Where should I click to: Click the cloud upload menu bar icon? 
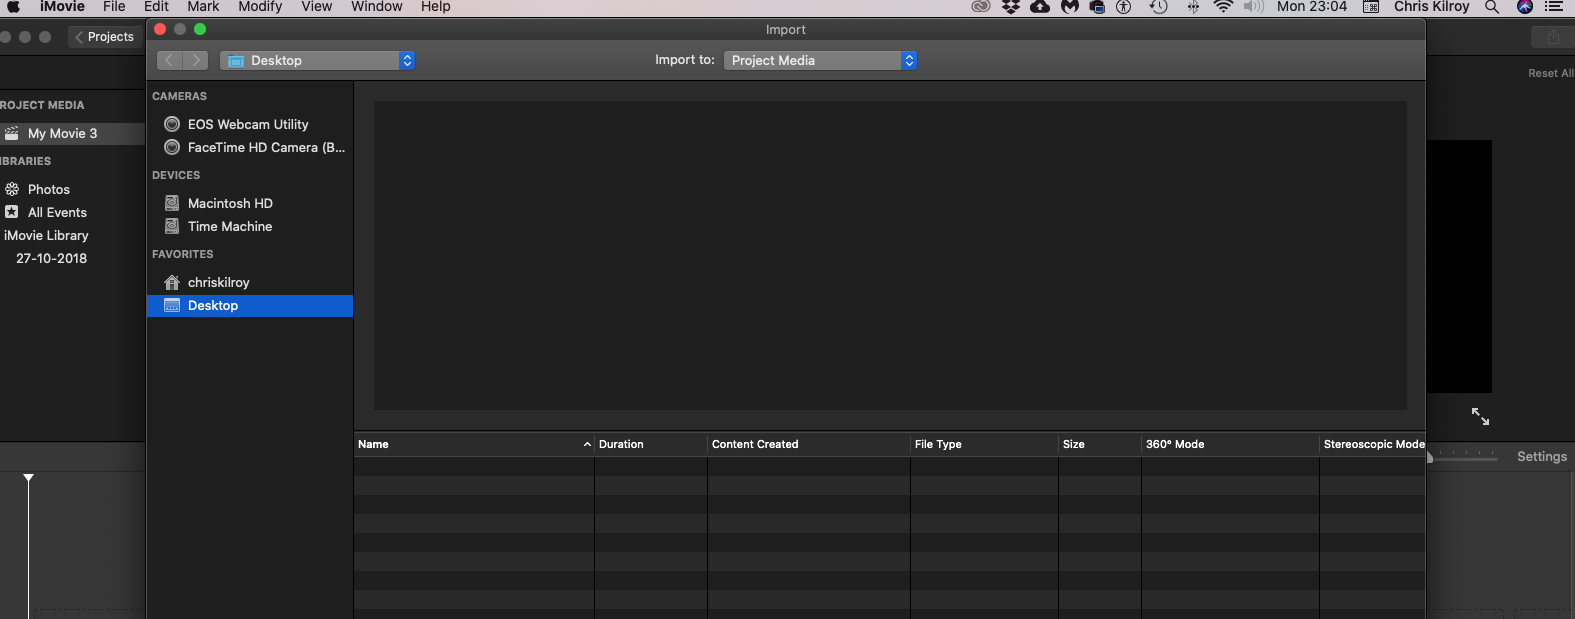[1040, 7]
